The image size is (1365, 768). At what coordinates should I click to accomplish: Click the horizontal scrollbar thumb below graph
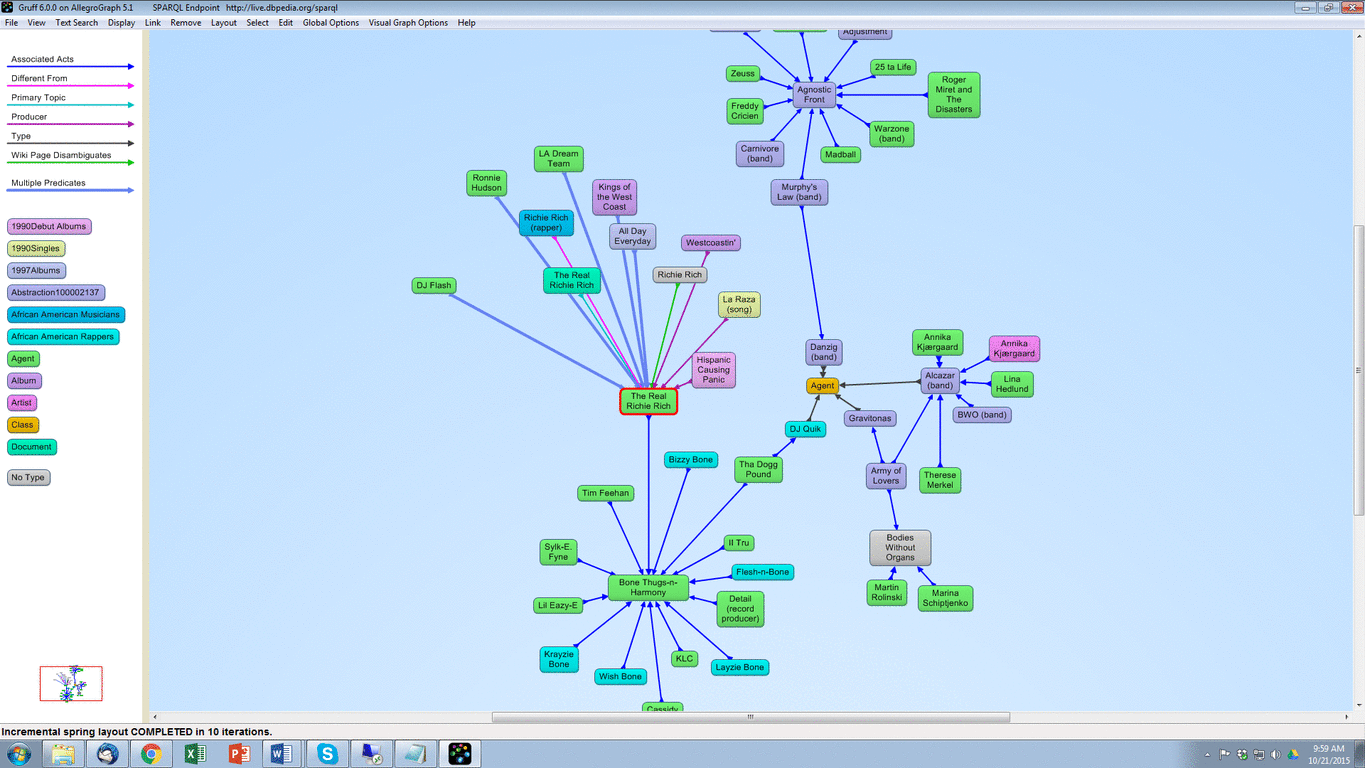[x=750, y=717]
